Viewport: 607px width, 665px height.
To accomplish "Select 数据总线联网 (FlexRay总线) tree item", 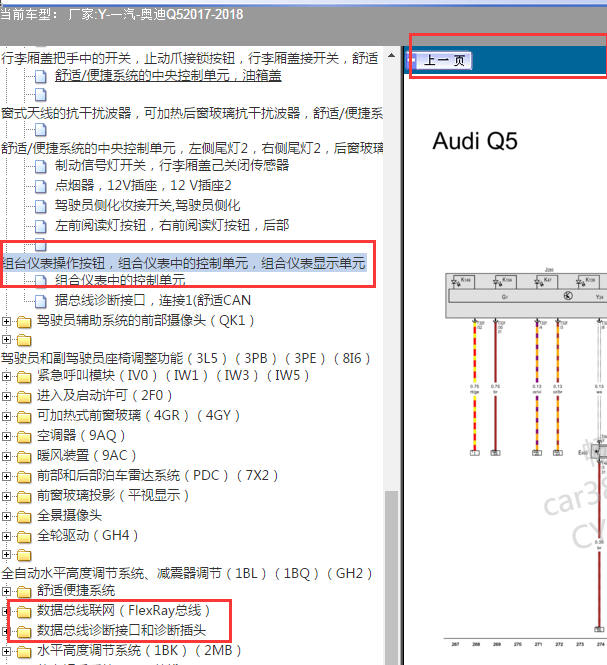I will tap(123, 611).
